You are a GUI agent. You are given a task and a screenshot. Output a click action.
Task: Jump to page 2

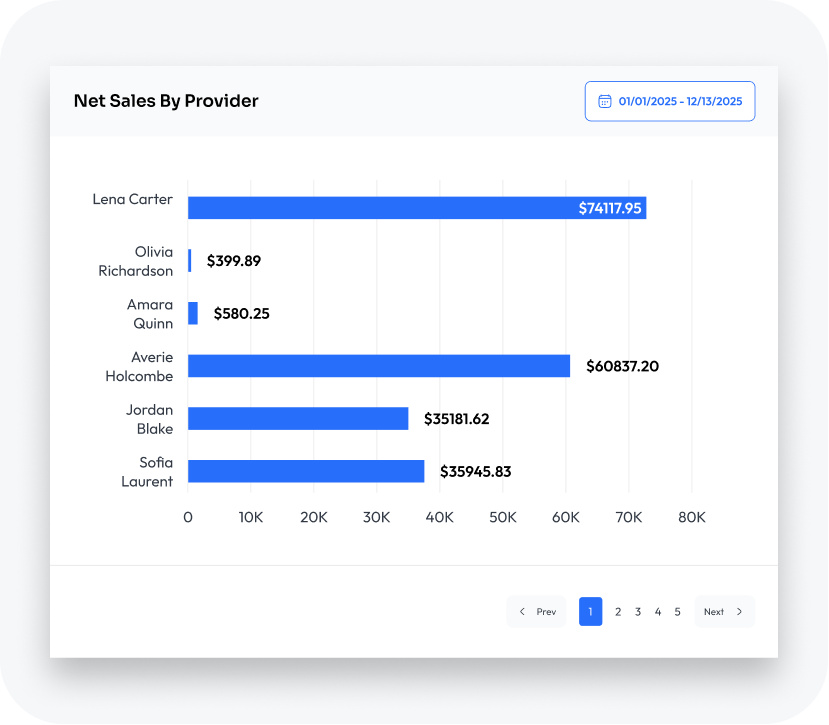618,612
